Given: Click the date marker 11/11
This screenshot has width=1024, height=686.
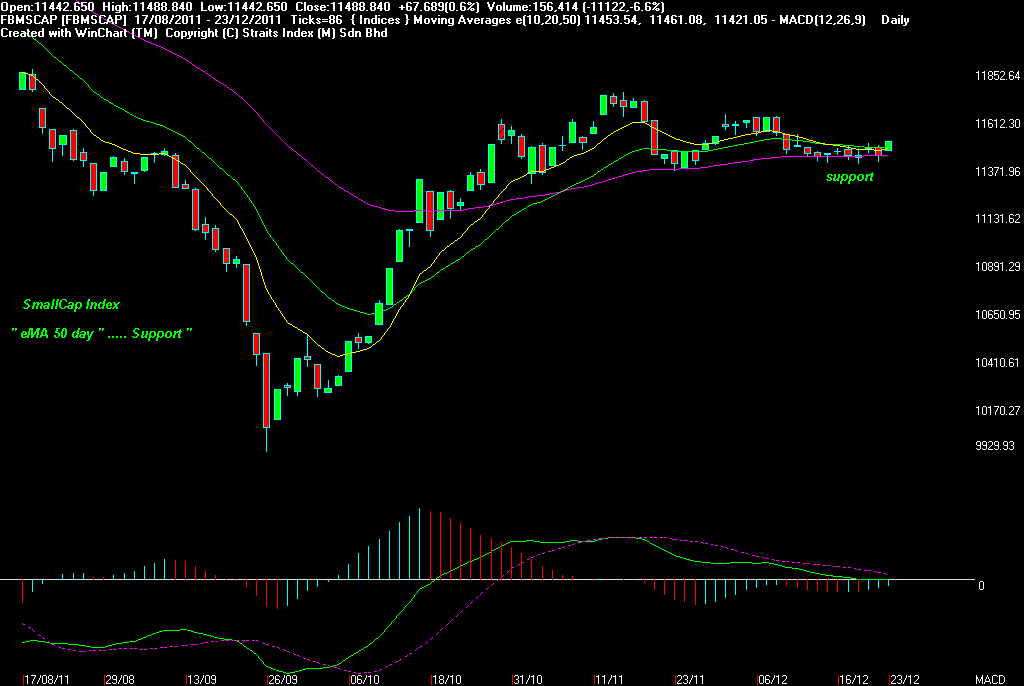Looking at the screenshot, I should 609,679.
